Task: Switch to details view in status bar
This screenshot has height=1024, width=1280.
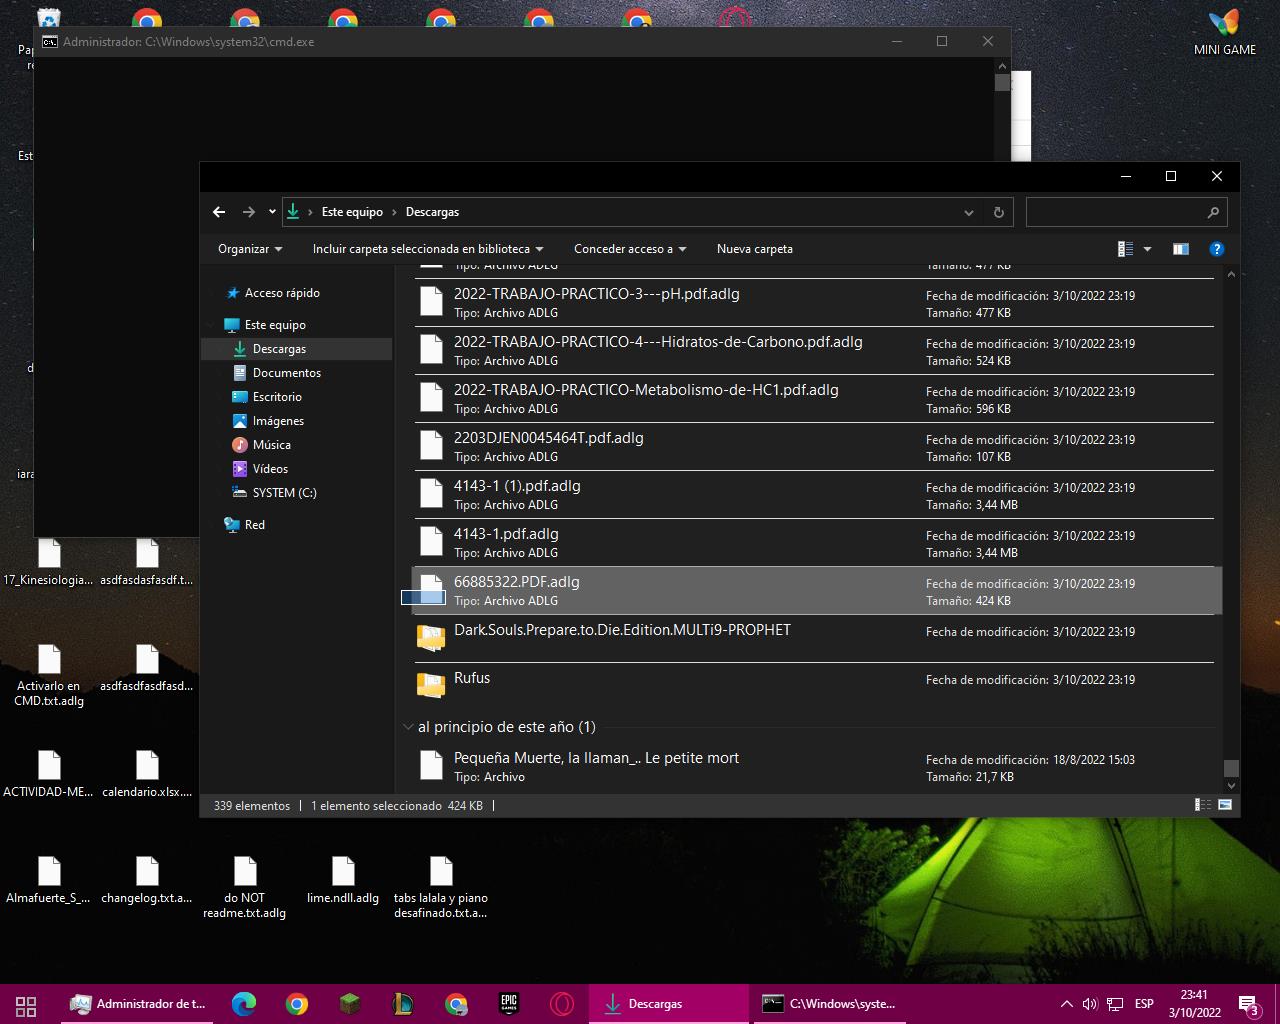Action: pyautogui.click(x=1203, y=805)
